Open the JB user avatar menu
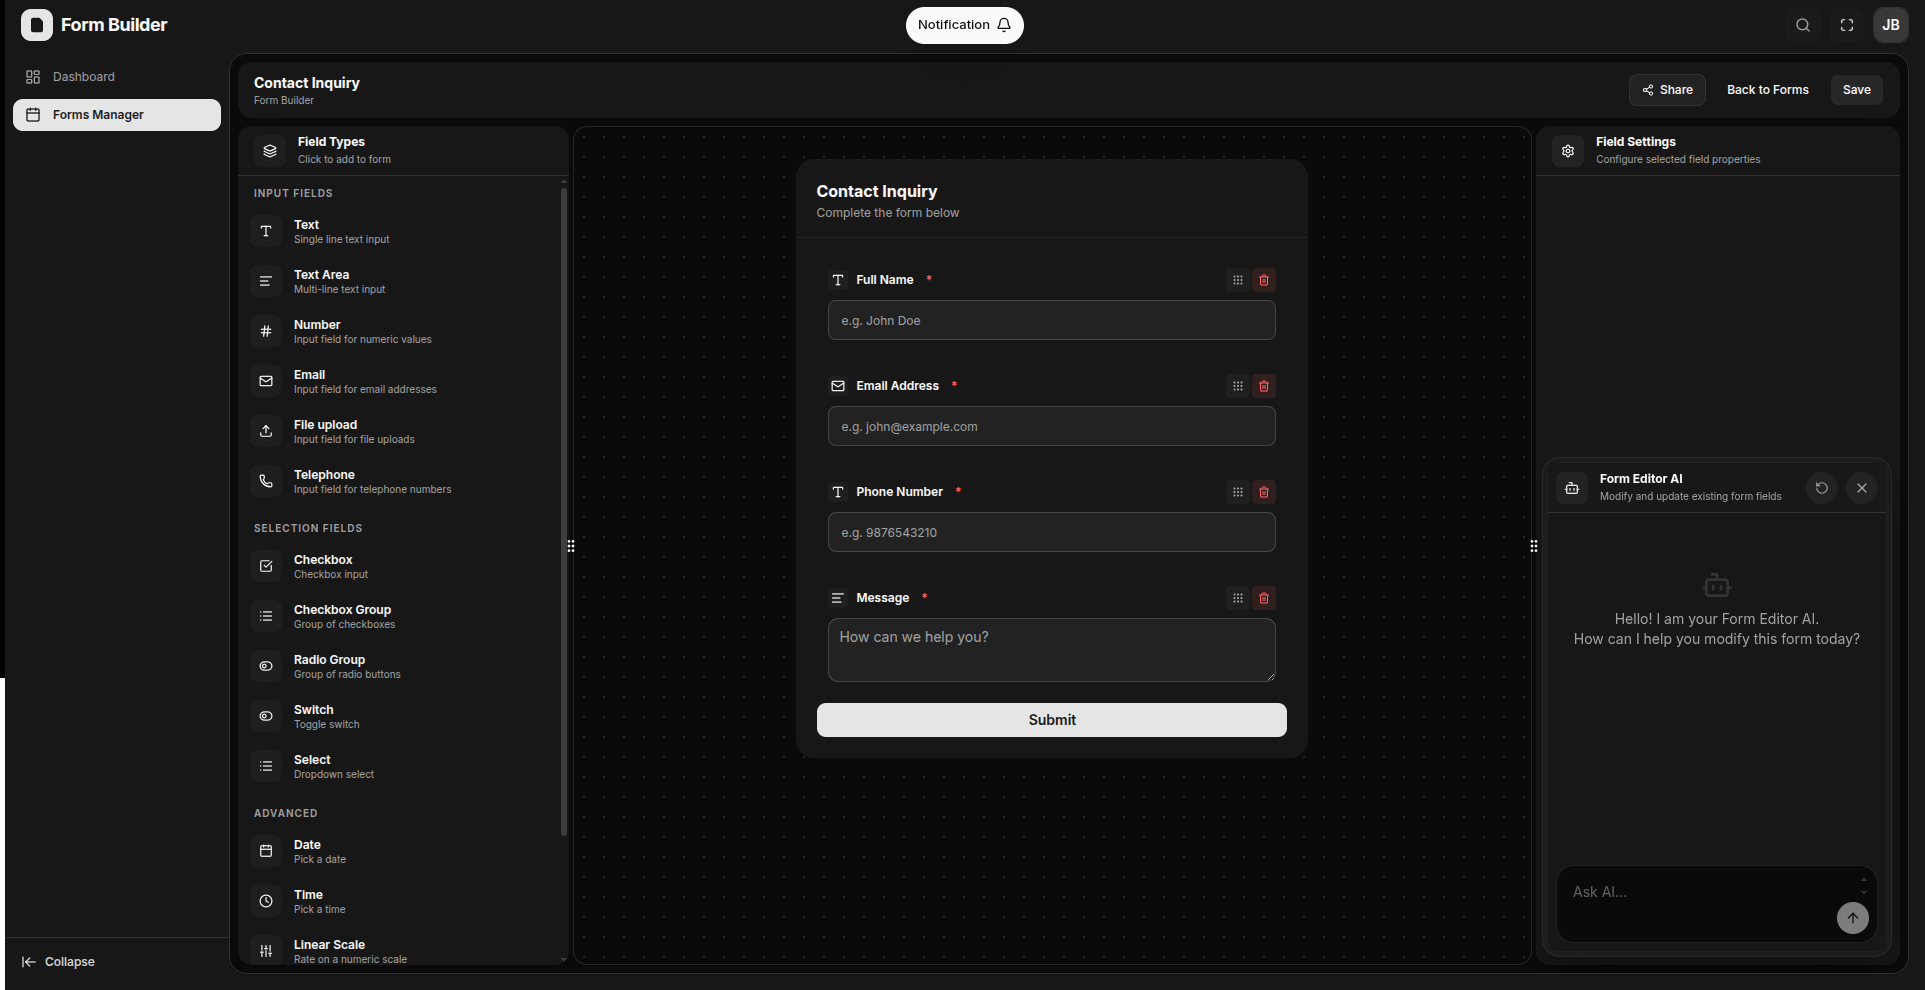 [x=1890, y=25]
